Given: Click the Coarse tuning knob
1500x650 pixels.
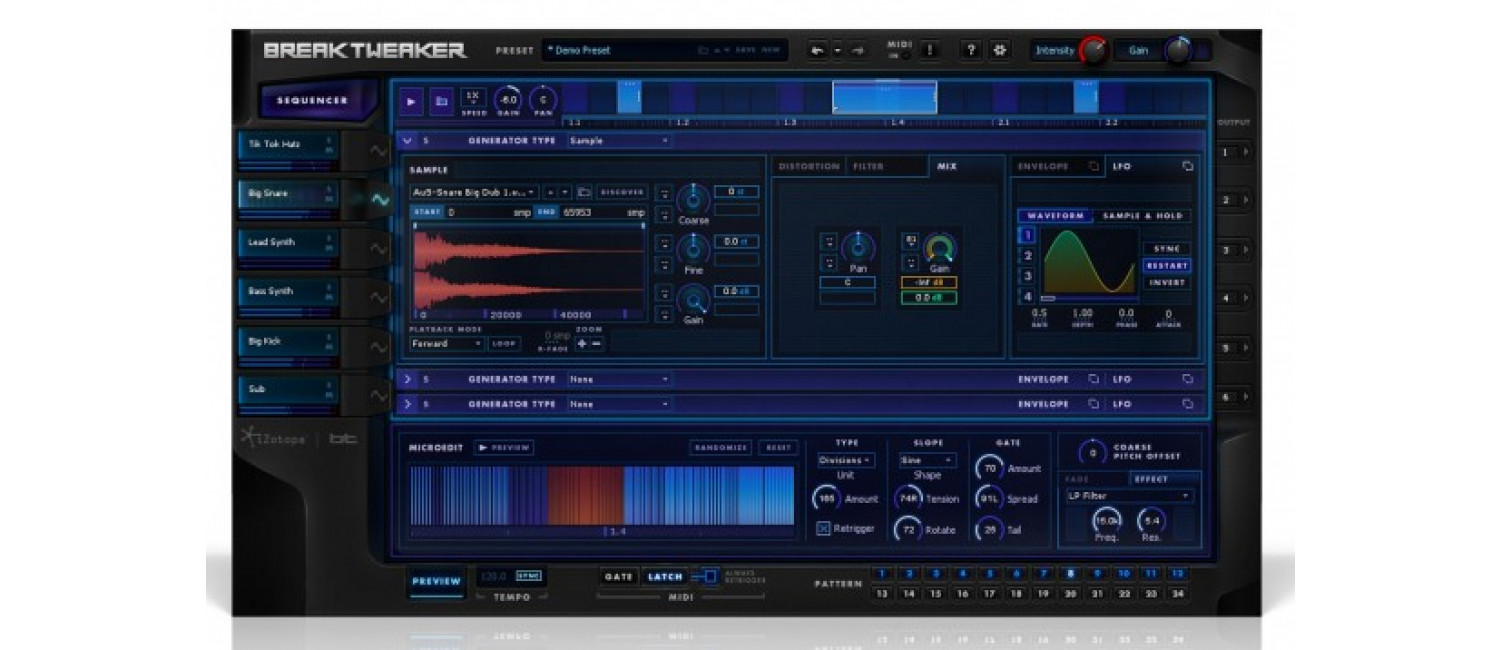Looking at the screenshot, I should pos(692,198).
